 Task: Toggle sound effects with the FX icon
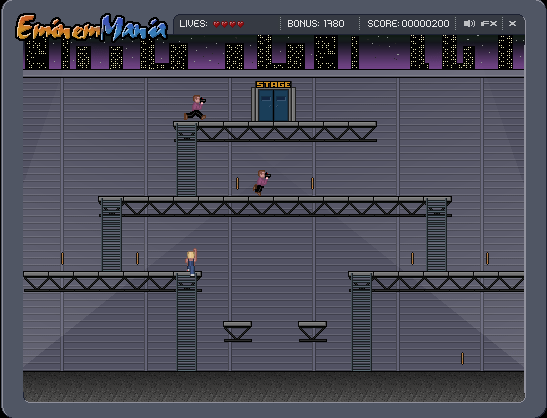click(488, 23)
